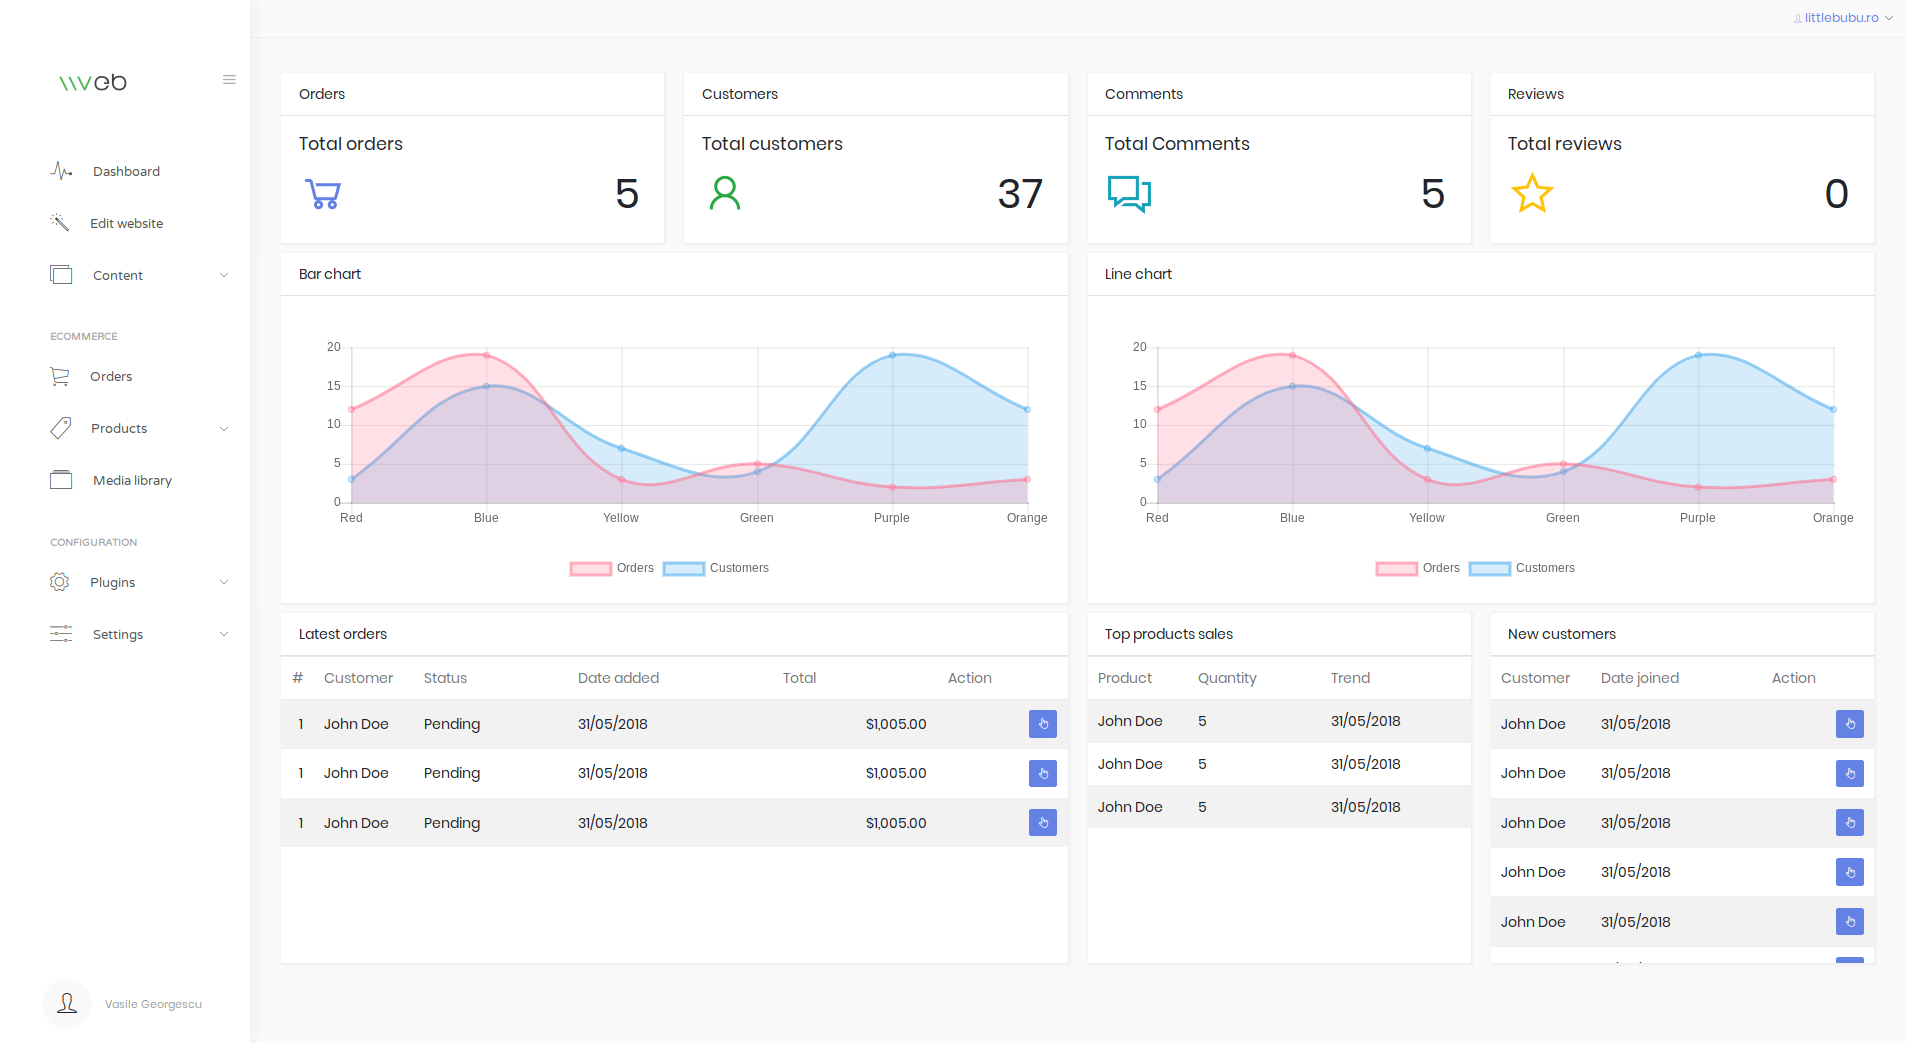Open the Dashboard sidebar icon
This screenshot has height=1043, width=1905.
(x=61, y=171)
